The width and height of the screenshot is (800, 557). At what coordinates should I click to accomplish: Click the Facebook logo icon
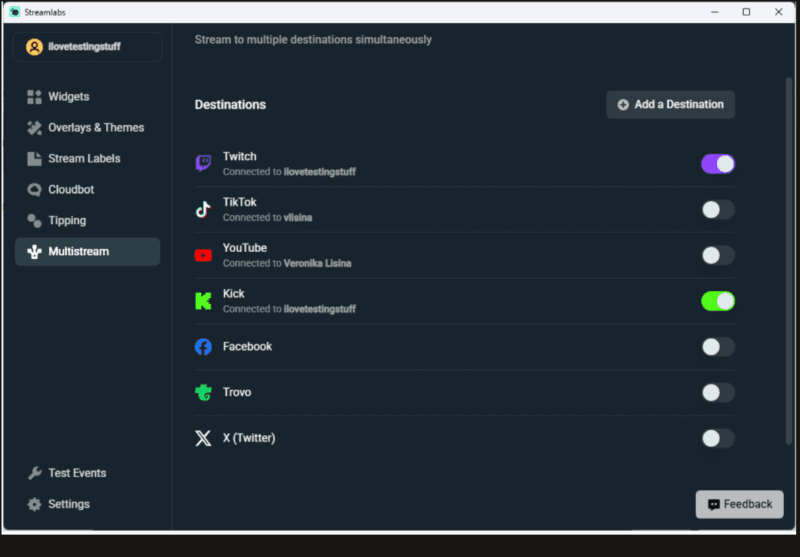coord(203,347)
